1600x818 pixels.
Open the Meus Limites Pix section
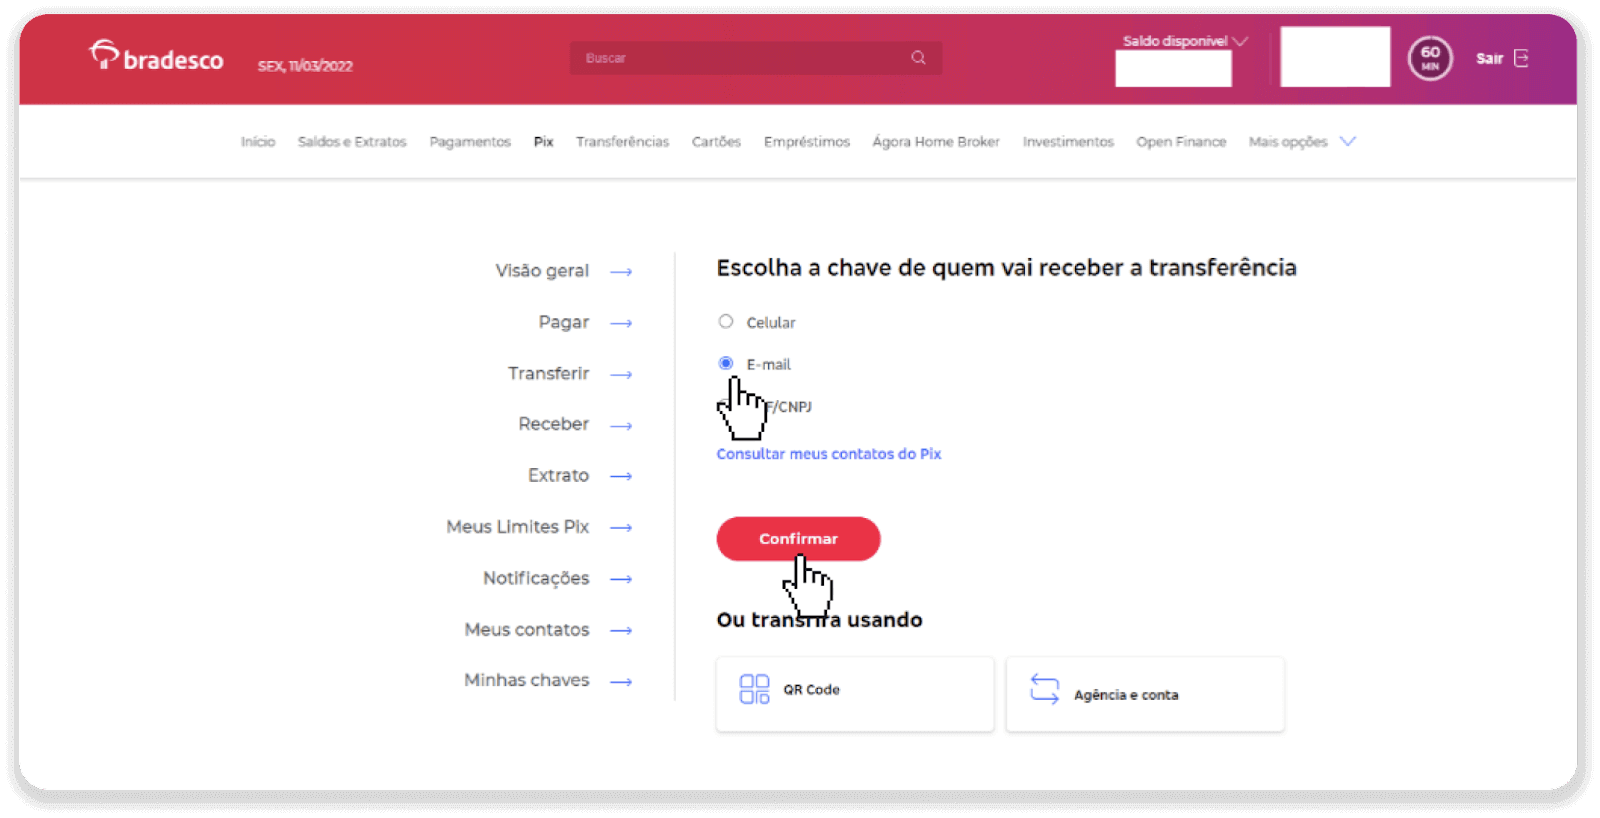(517, 527)
